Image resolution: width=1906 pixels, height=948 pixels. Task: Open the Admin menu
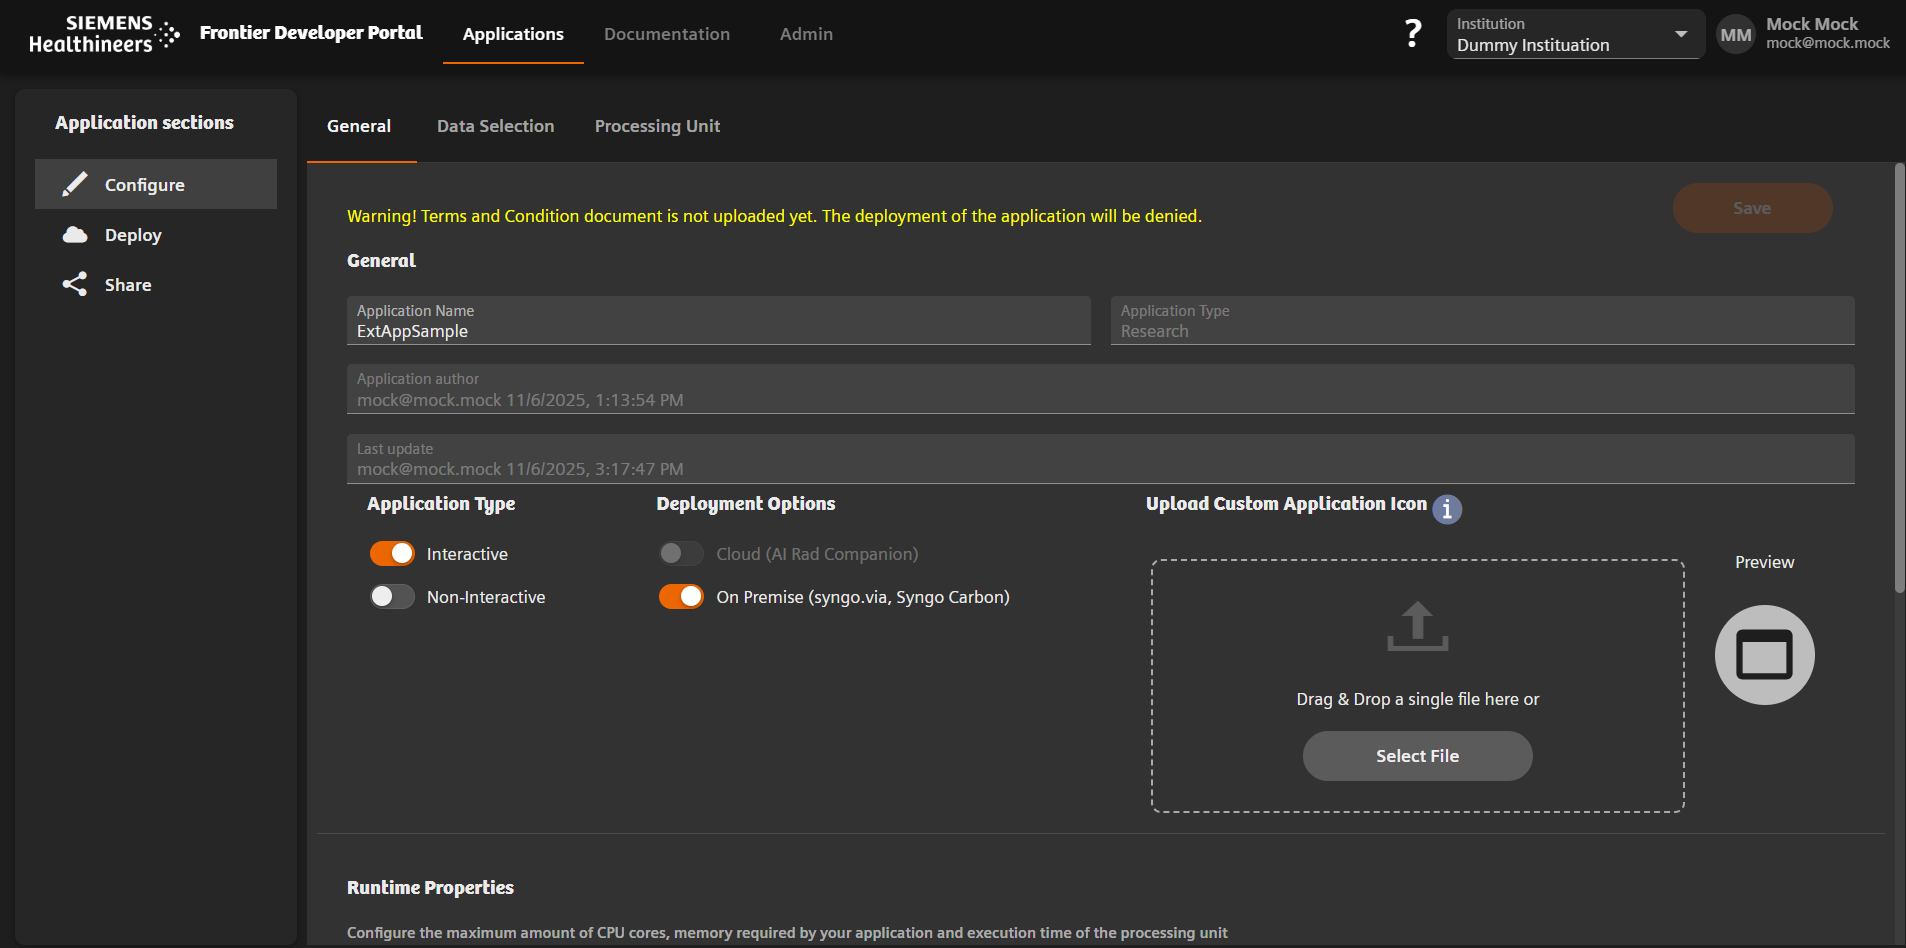pos(806,33)
